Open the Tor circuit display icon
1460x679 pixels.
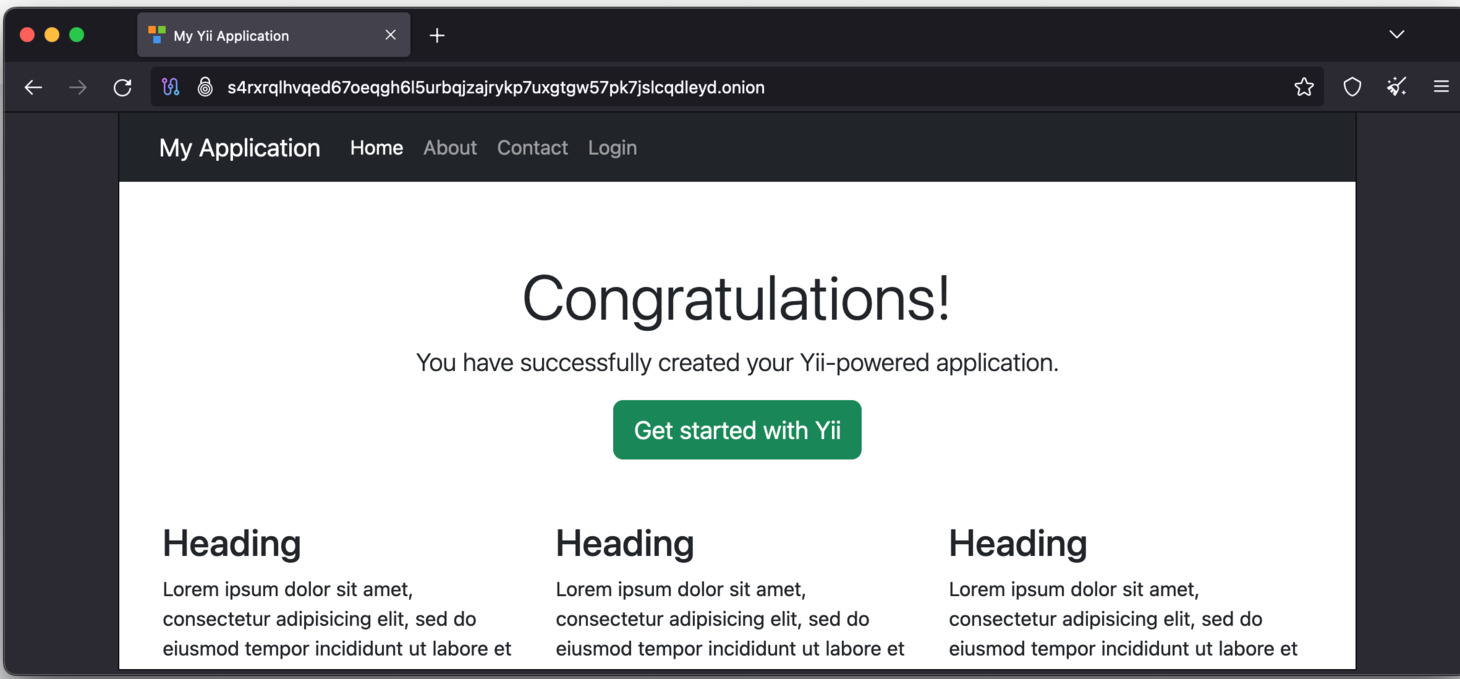click(x=170, y=87)
